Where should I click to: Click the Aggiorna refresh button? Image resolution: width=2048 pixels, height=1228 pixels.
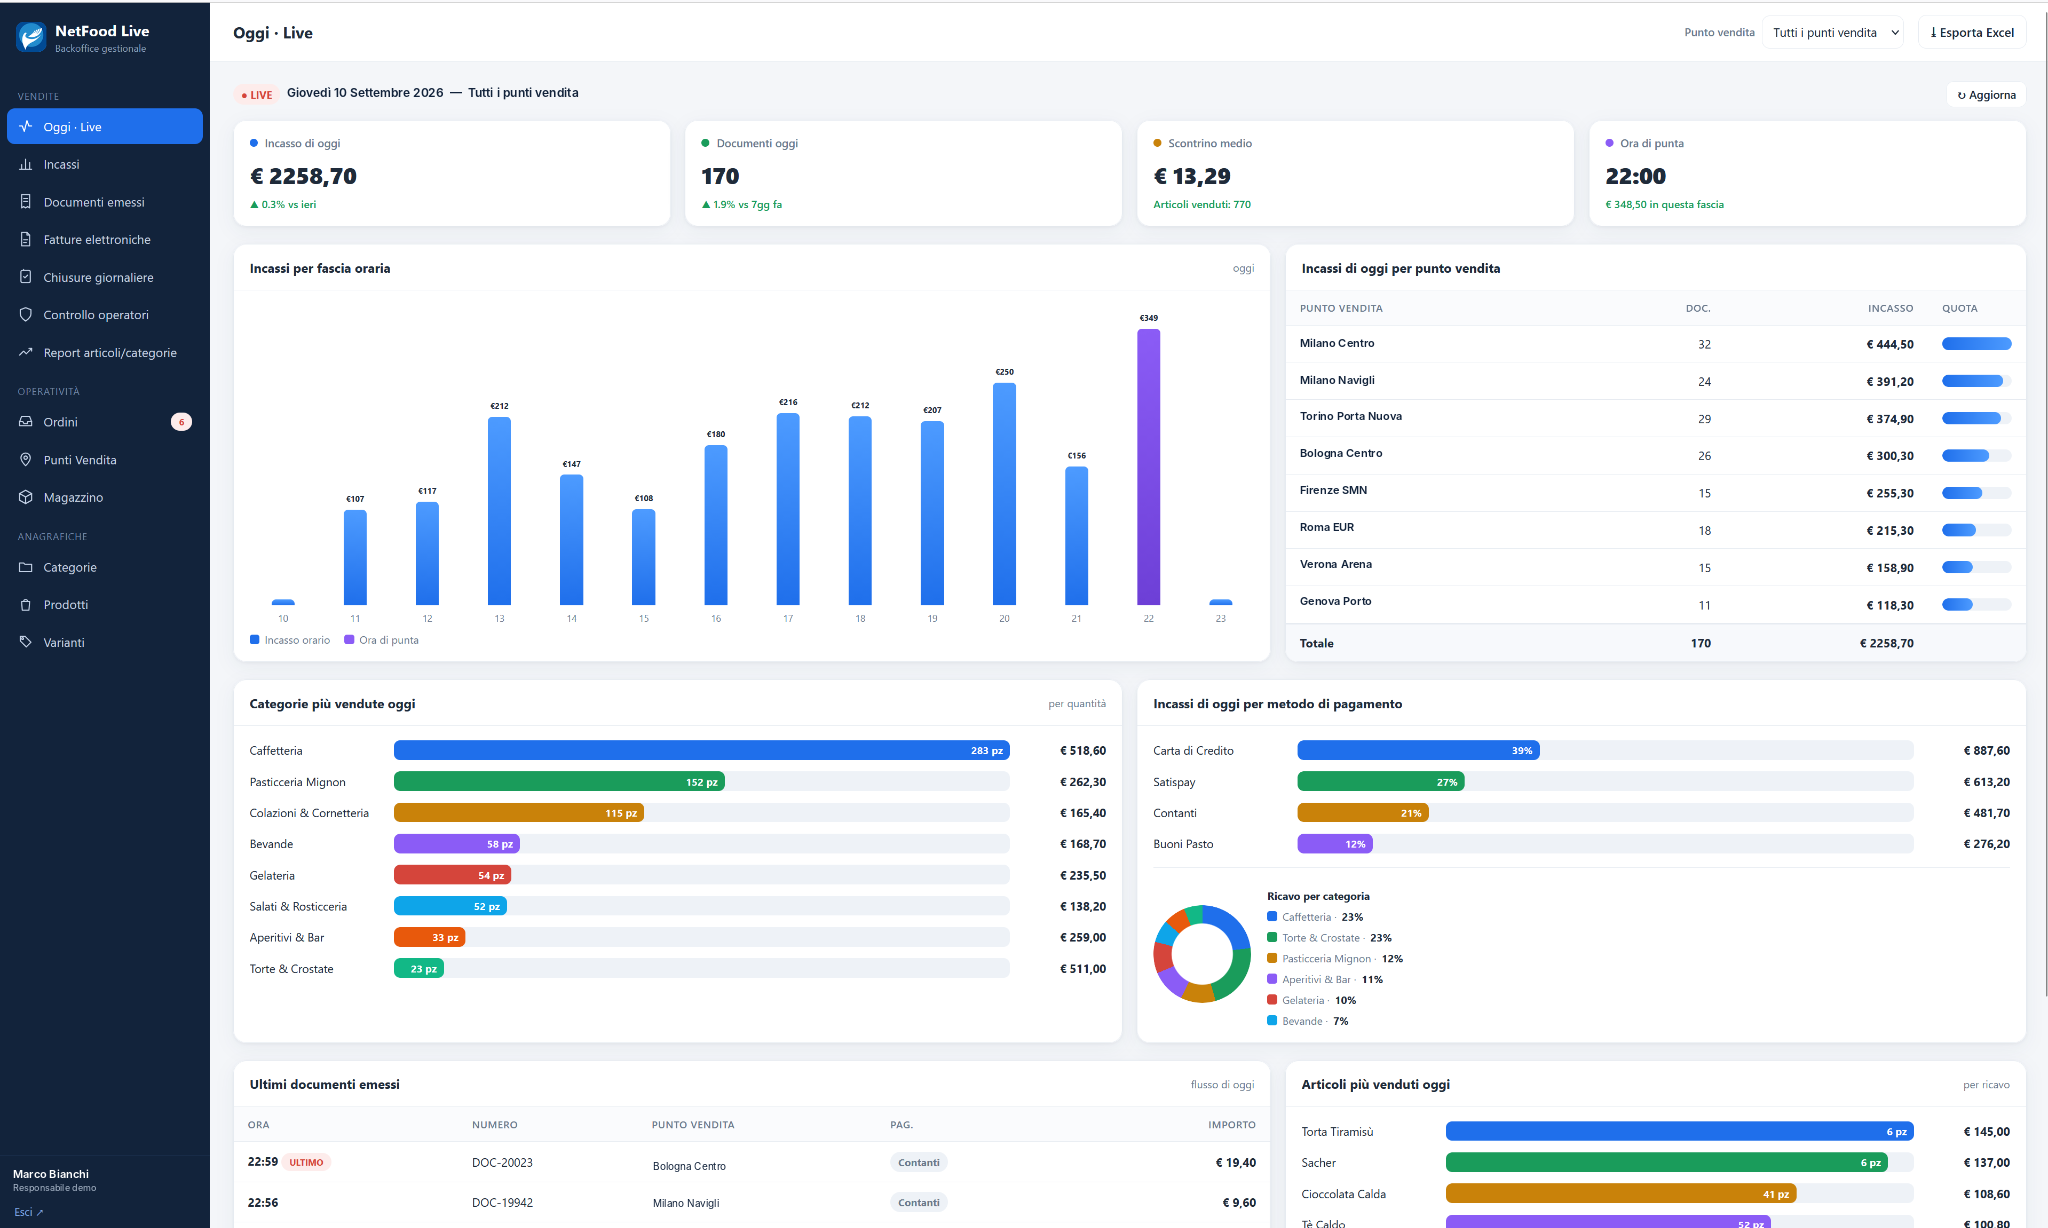[x=1986, y=95]
